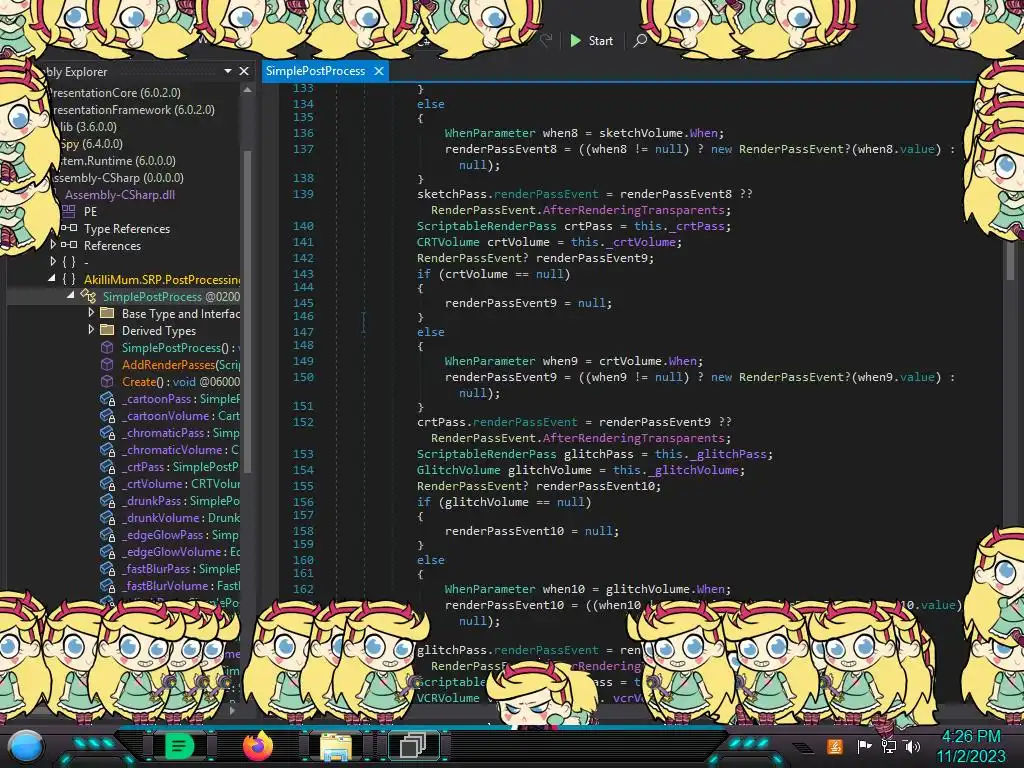This screenshot has width=1024, height=768.
Task: Select the _edgeGlowVolume field row
Action: [170, 551]
